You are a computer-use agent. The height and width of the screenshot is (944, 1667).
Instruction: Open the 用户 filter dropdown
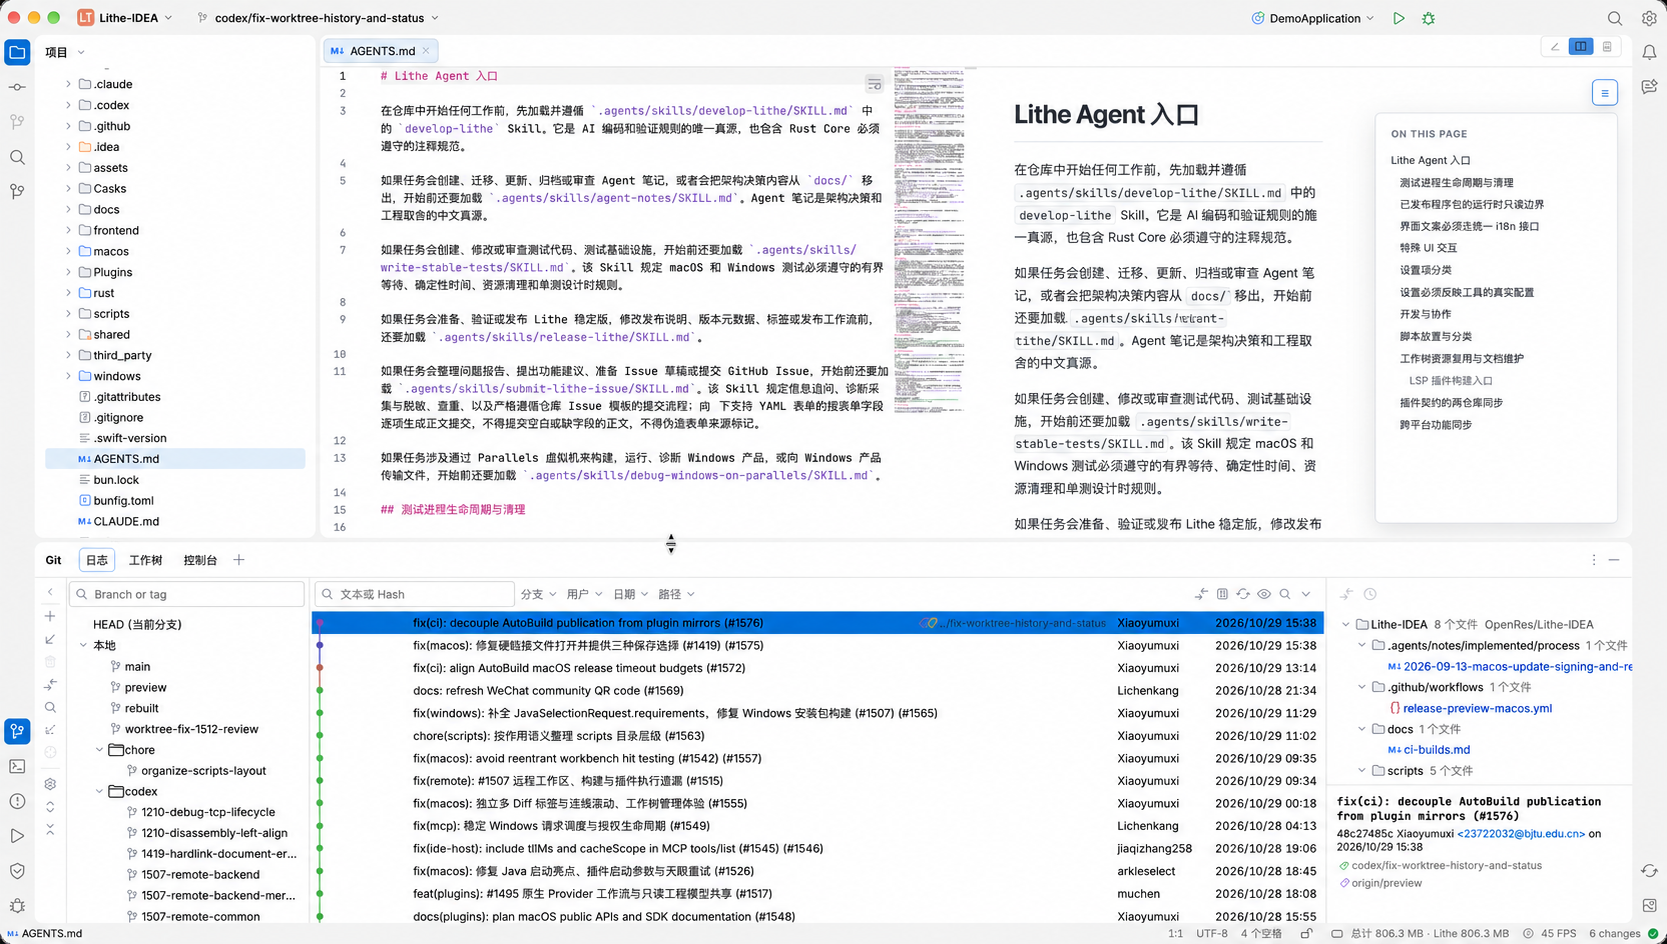pos(585,594)
